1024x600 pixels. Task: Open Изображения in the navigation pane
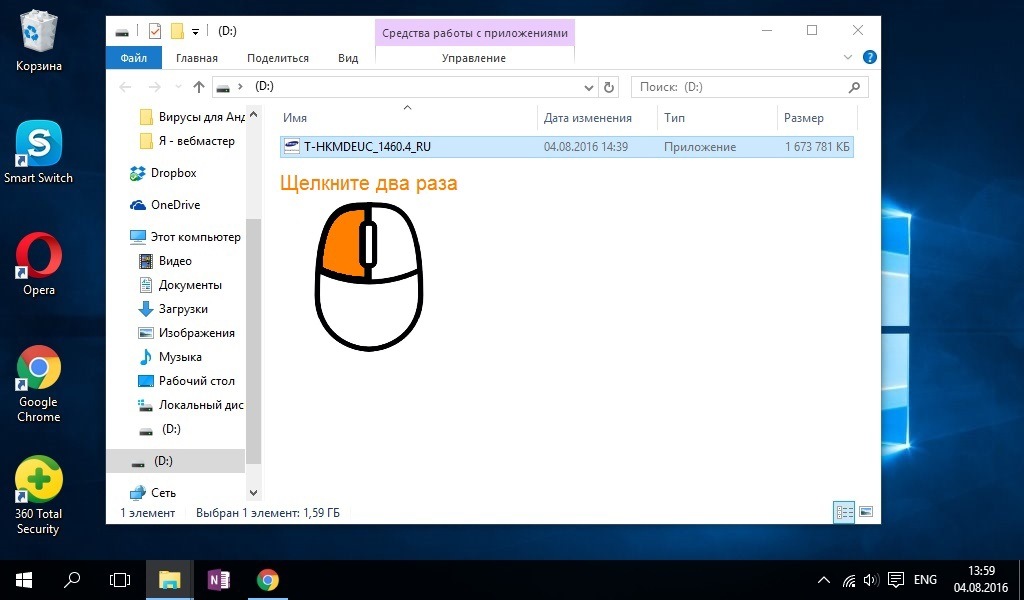187,333
